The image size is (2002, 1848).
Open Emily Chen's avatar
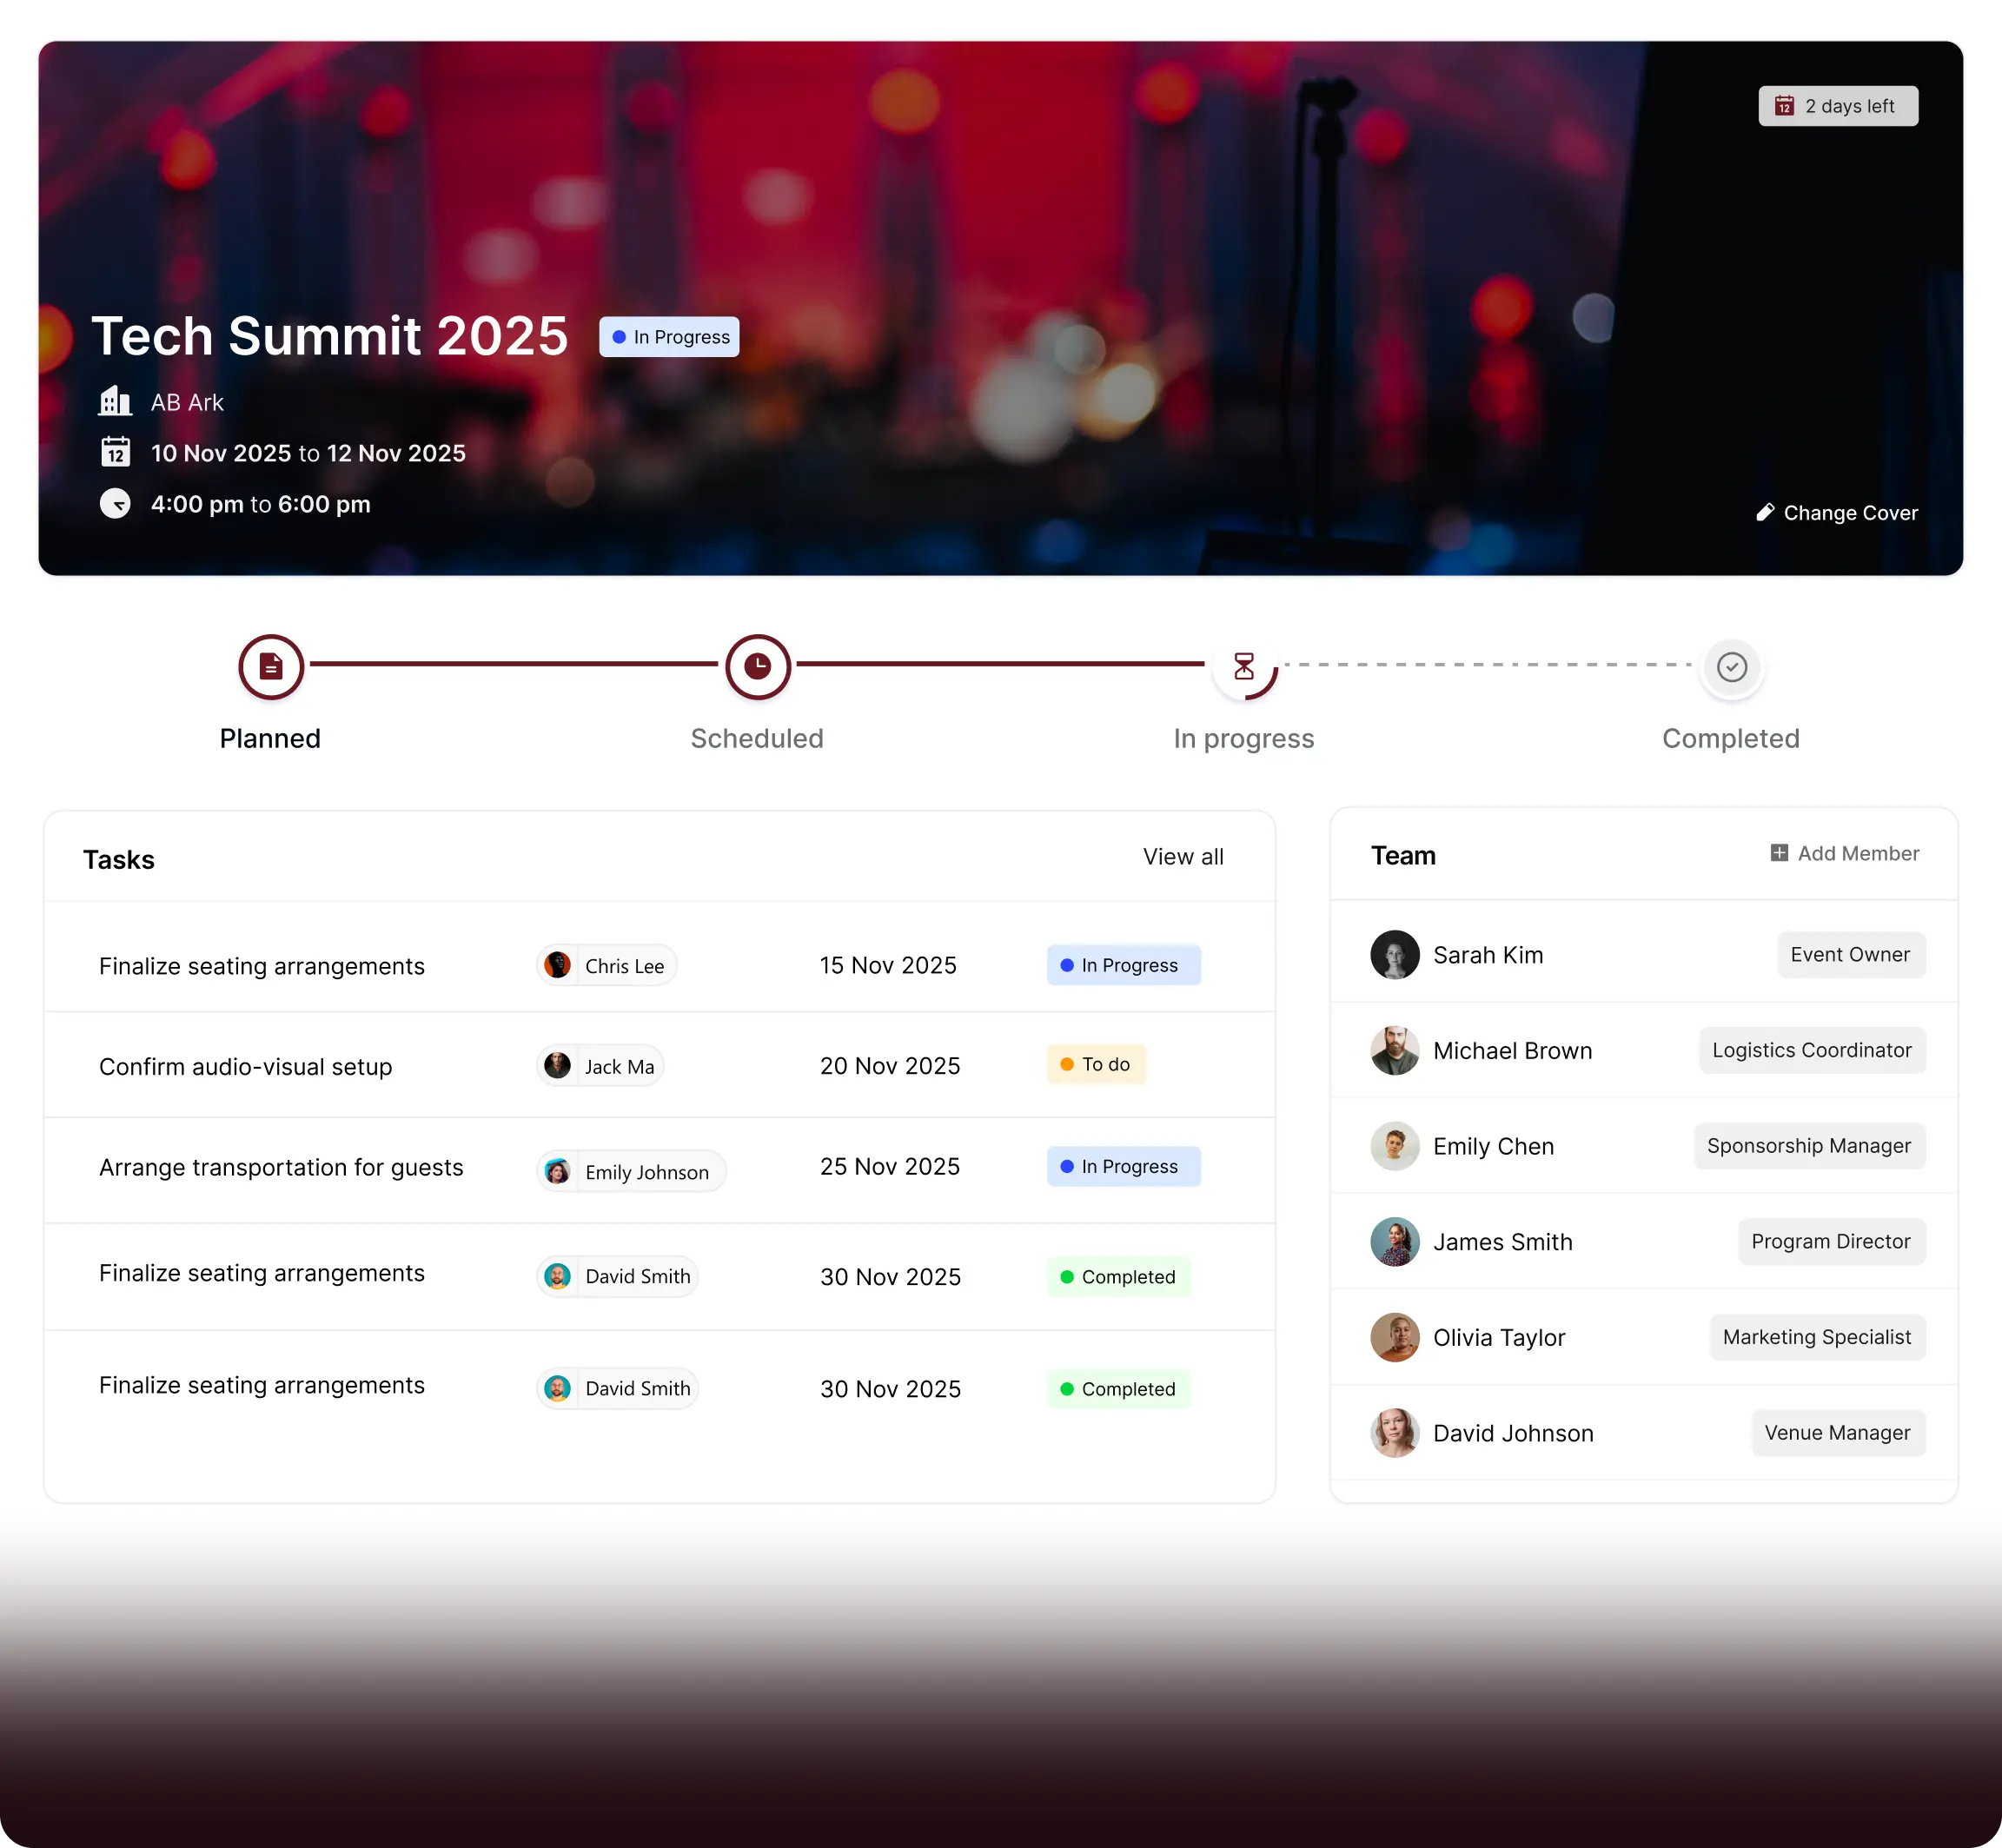click(1395, 1146)
